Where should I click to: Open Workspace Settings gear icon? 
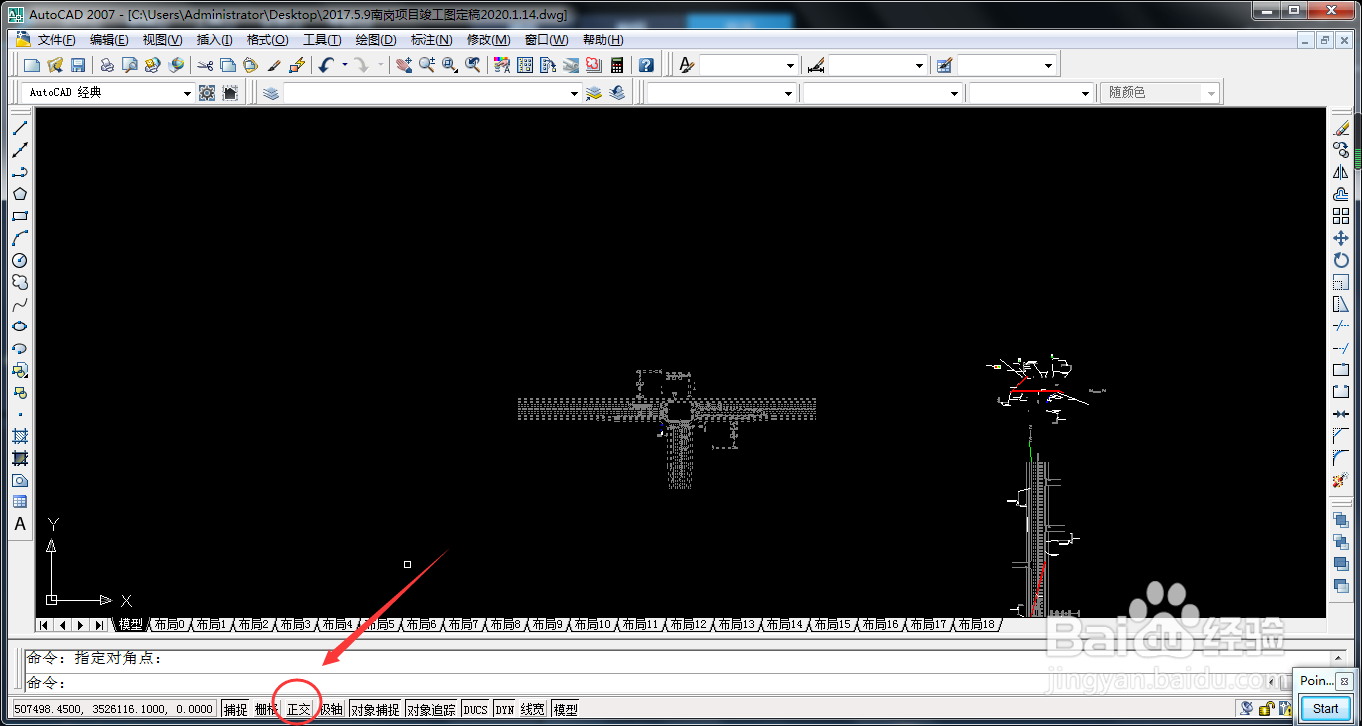click(x=207, y=93)
